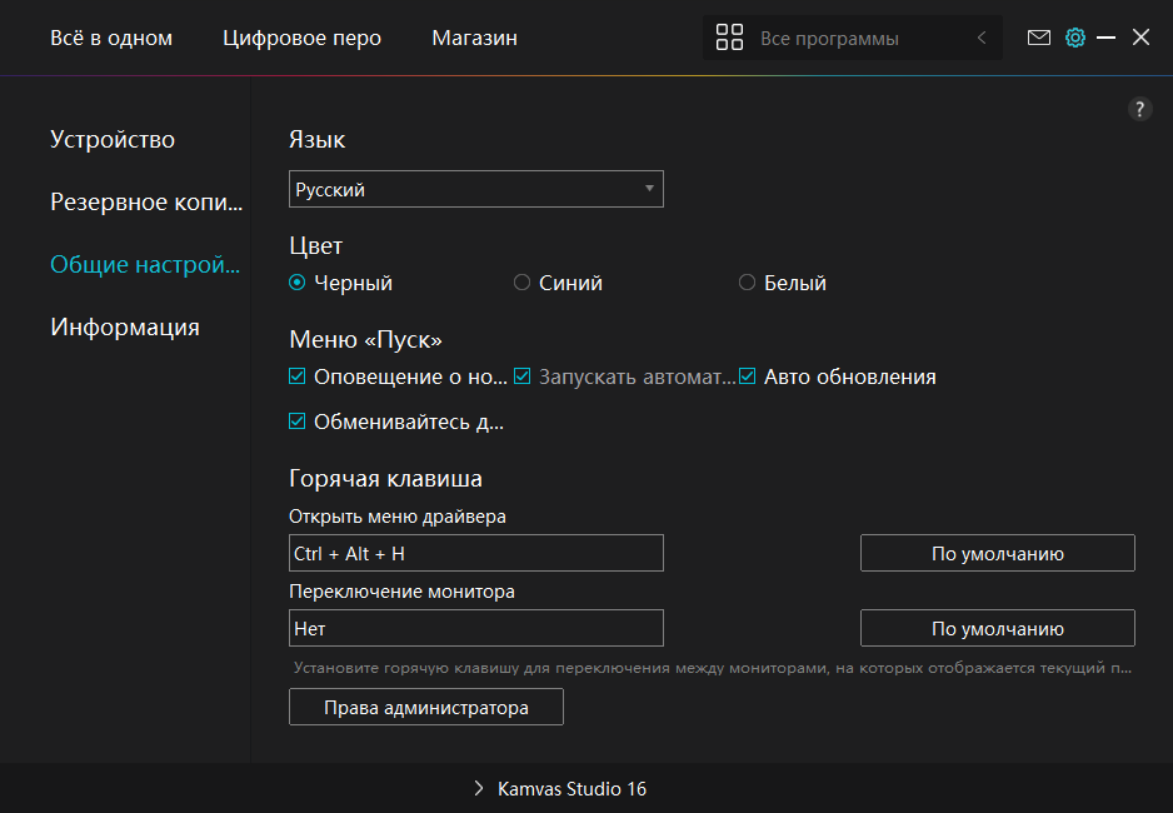Open the help question mark icon
The width and height of the screenshot is (1173, 813).
click(x=1140, y=110)
